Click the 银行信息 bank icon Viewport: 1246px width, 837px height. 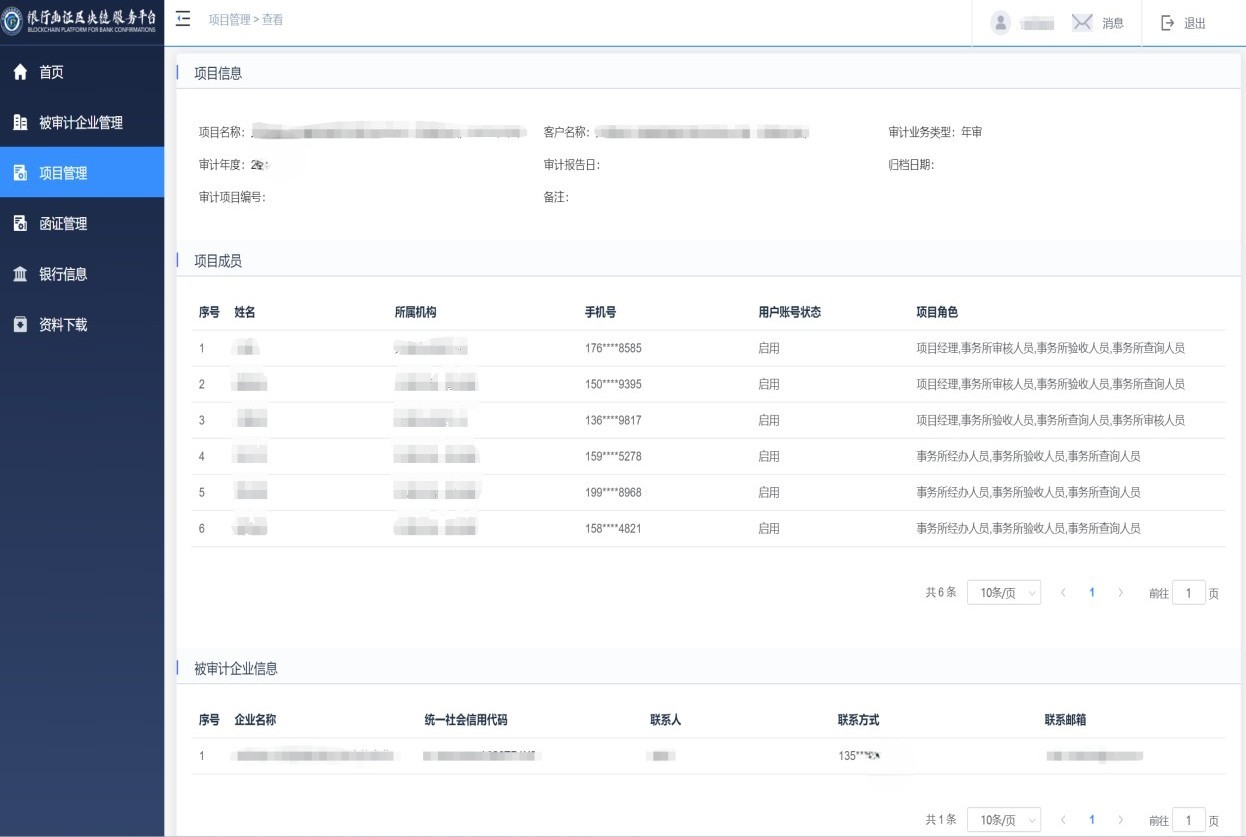[20, 274]
